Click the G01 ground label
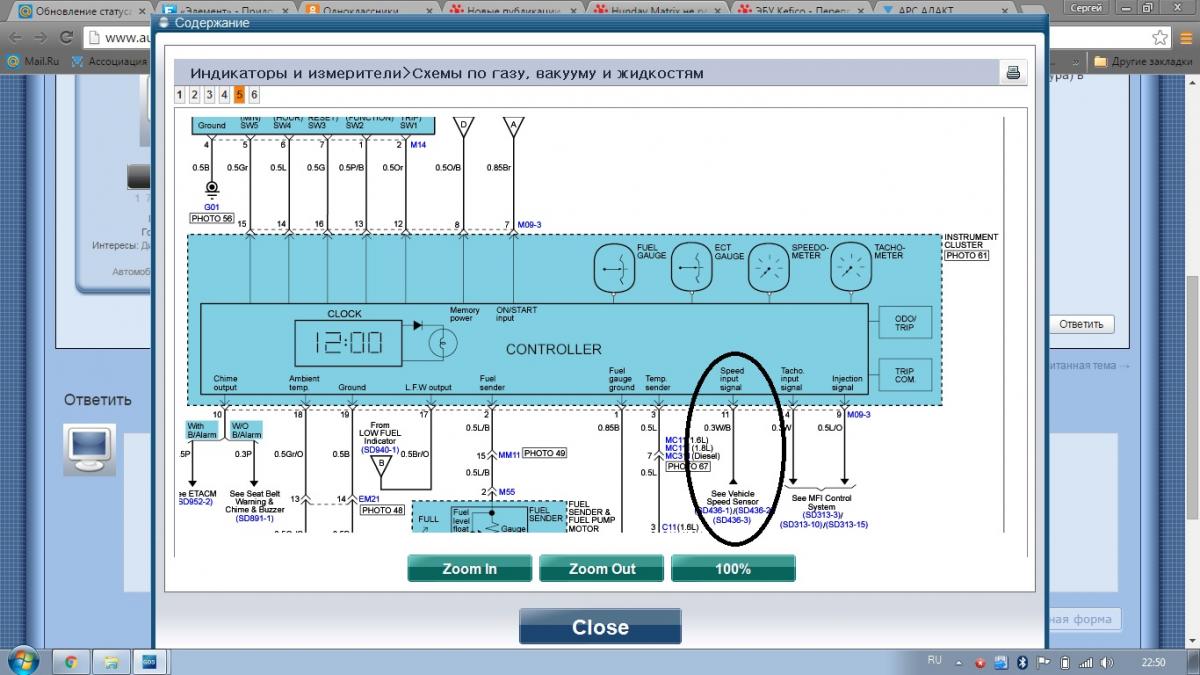1200x675 pixels. click(211, 207)
